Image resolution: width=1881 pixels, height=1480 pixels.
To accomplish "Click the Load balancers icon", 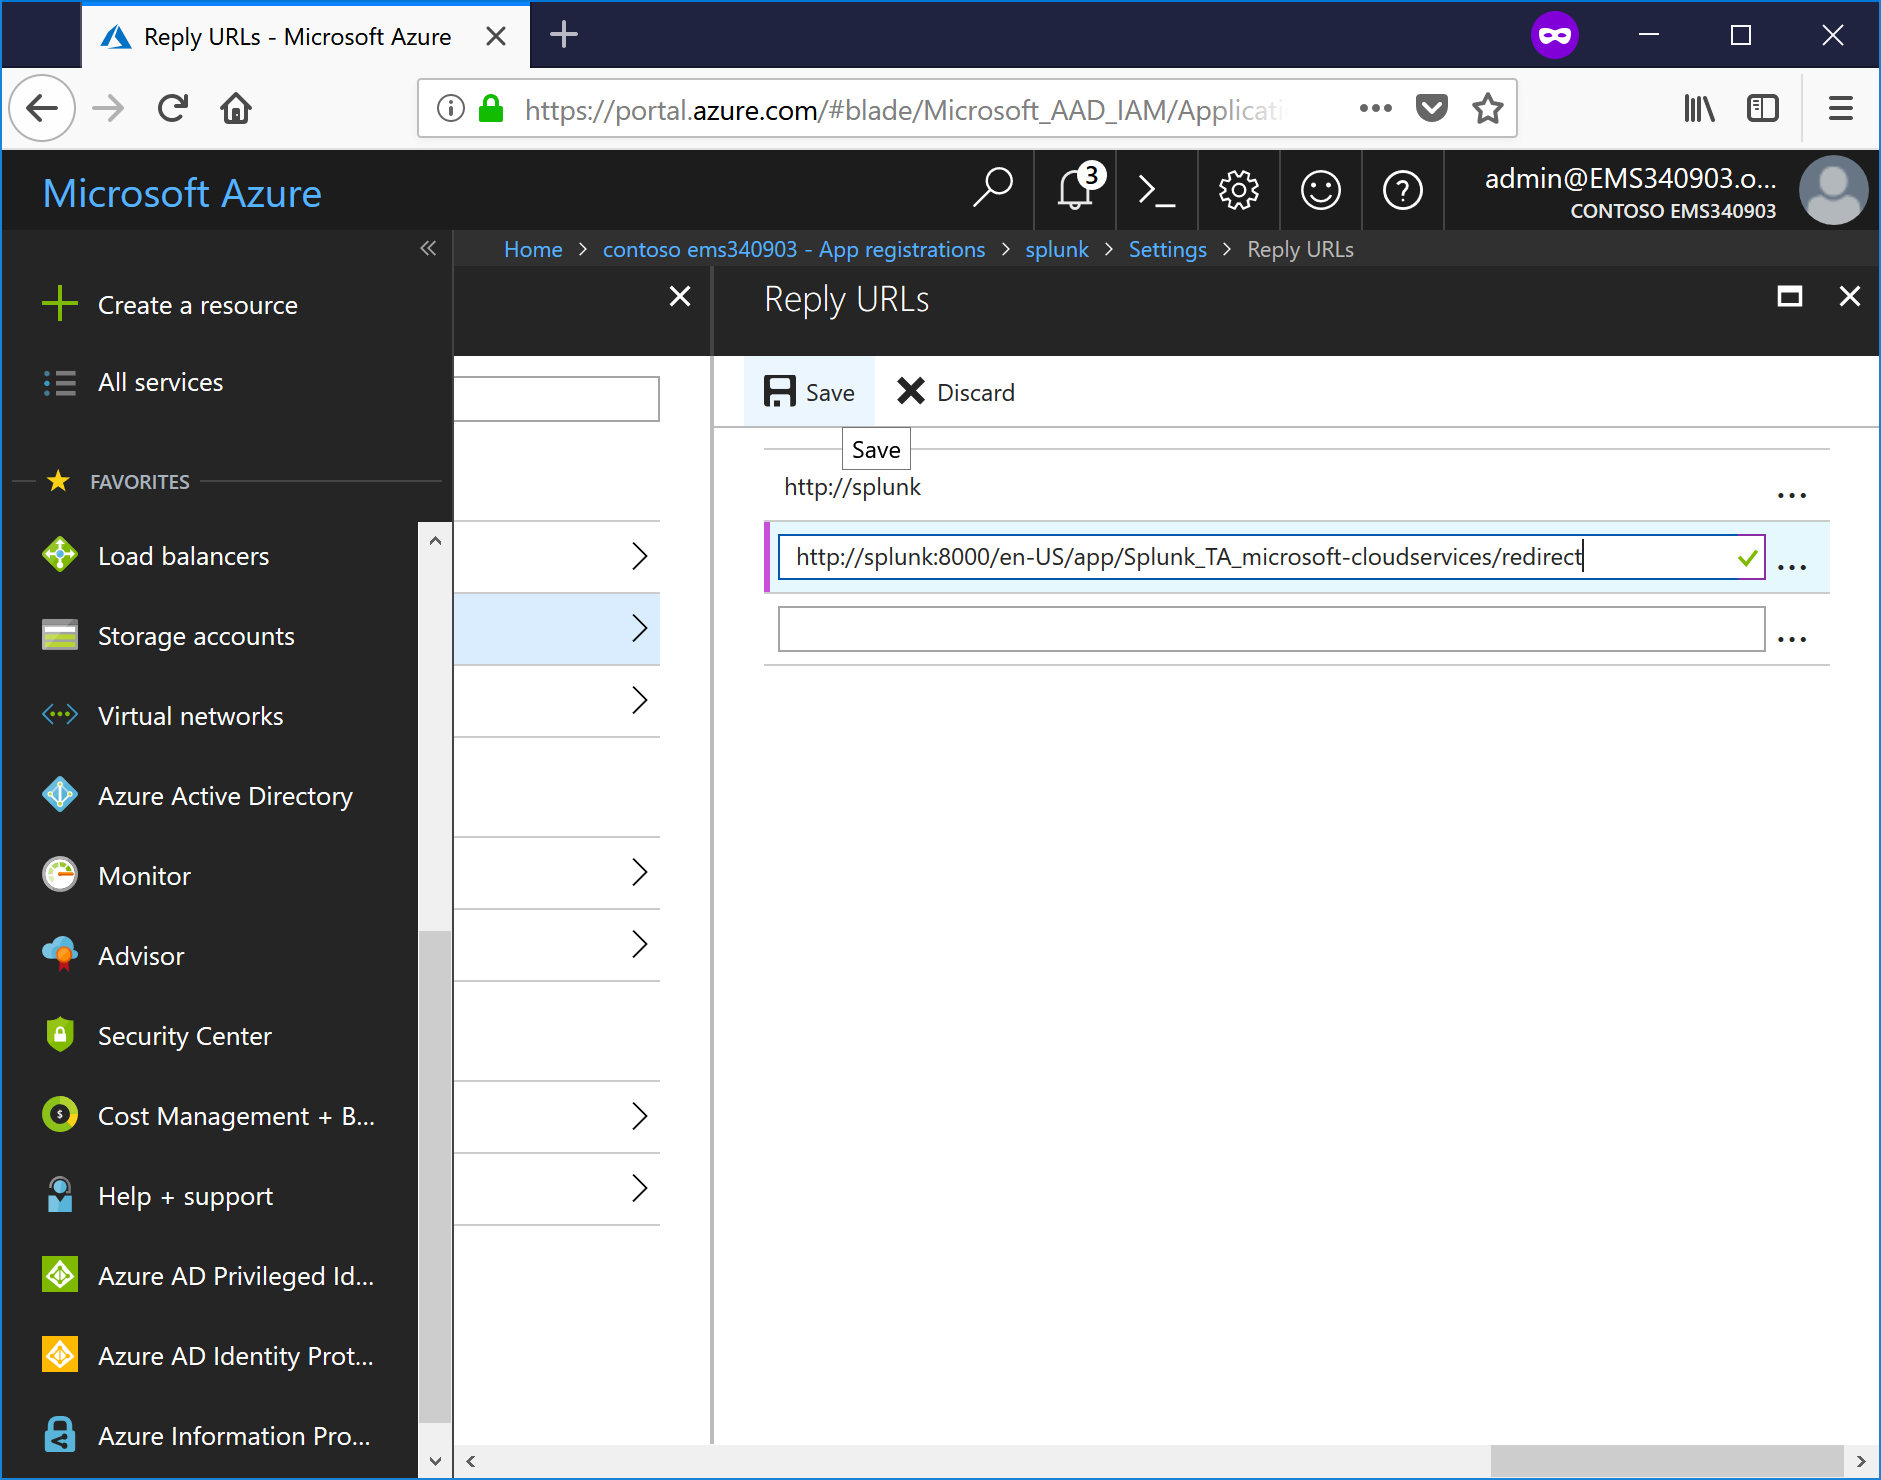I will click(60, 555).
